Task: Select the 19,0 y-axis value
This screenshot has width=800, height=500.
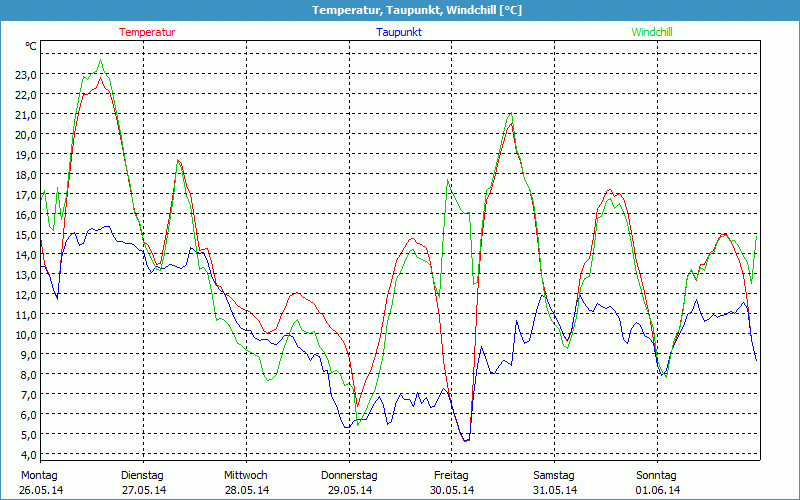Action: click(x=26, y=155)
